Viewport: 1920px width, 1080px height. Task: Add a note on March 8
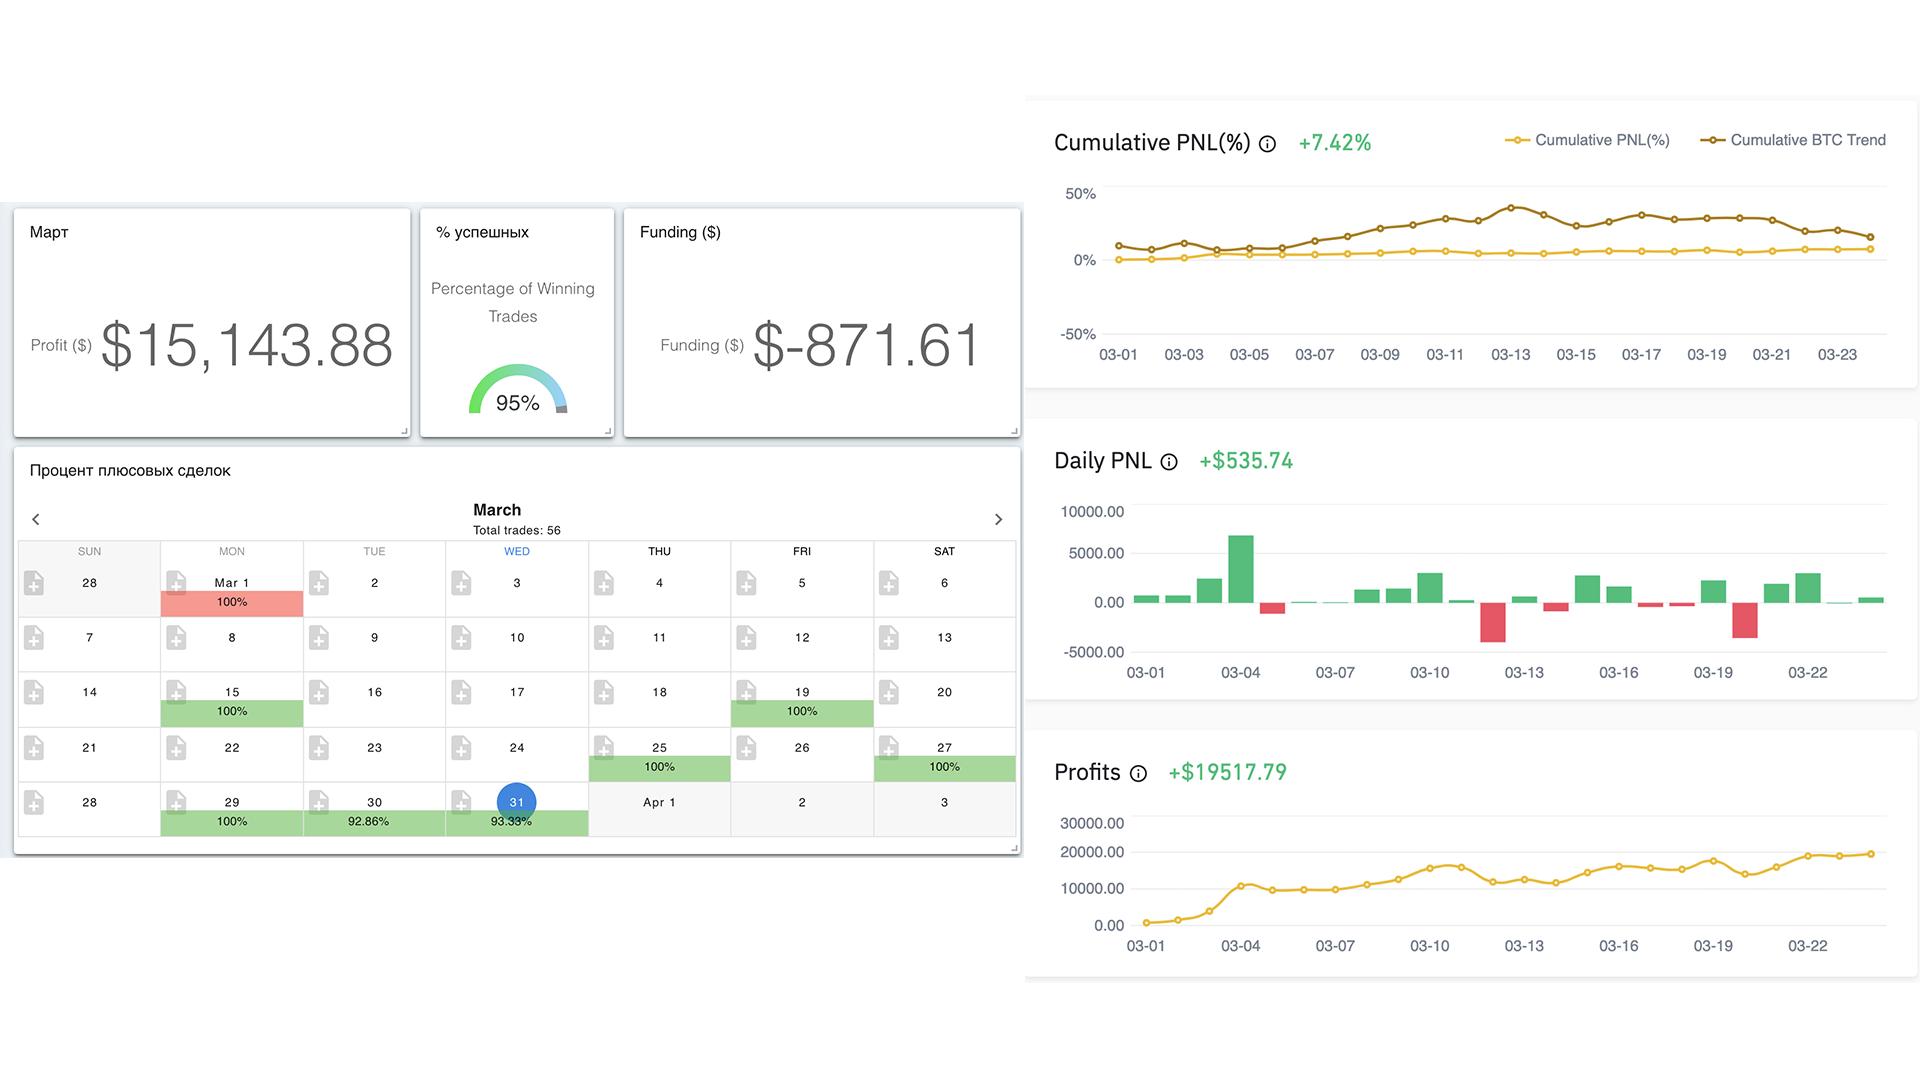point(176,637)
